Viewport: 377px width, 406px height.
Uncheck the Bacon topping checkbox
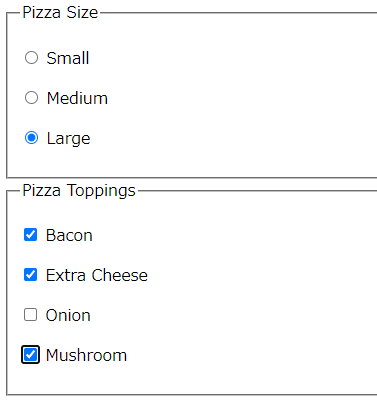(x=30, y=235)
